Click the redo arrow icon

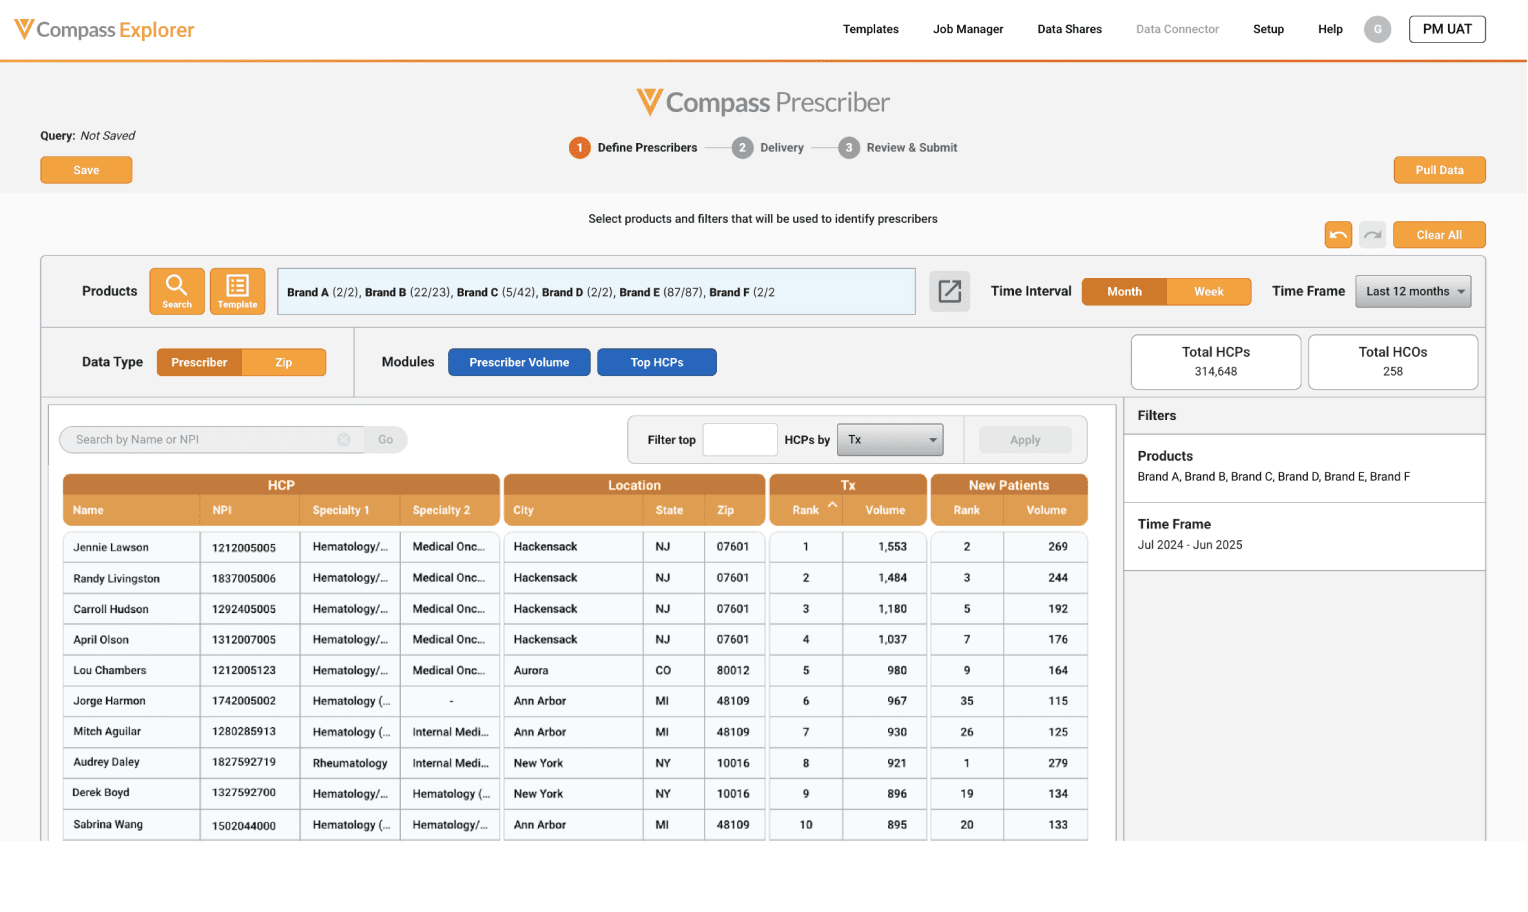(x=1372, y=235)
